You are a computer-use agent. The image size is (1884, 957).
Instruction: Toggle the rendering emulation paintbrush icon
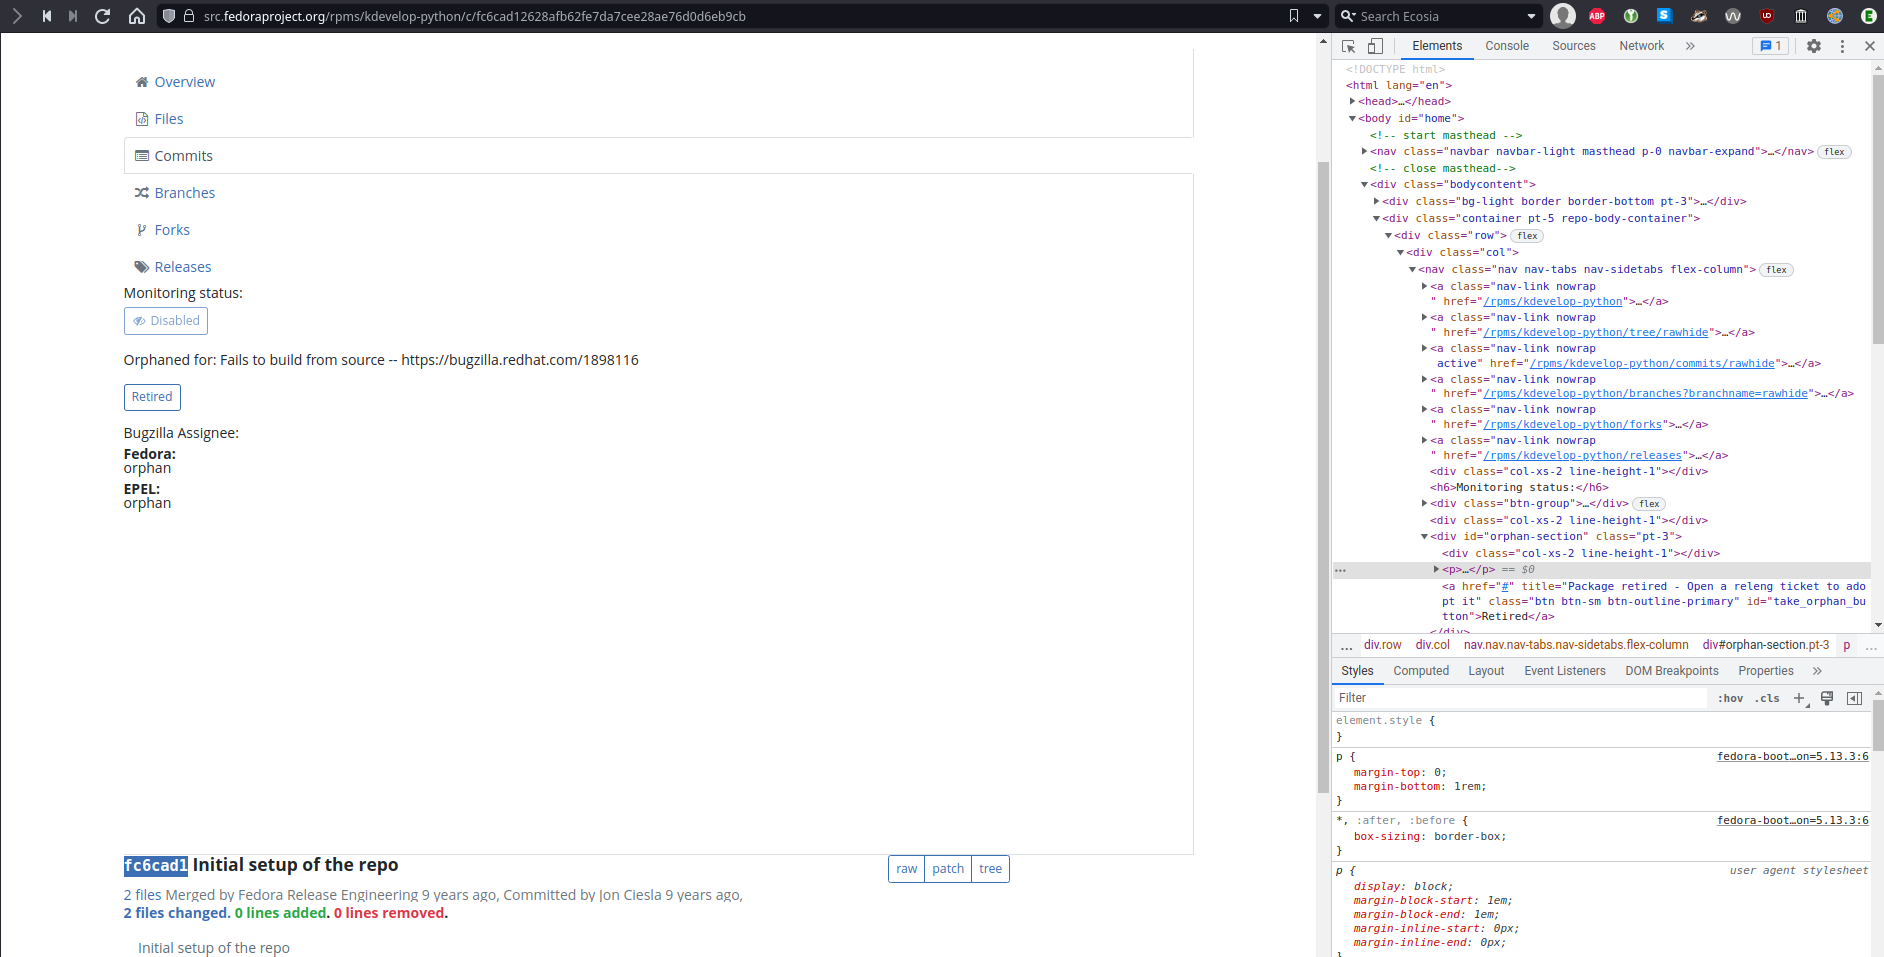1827,698
